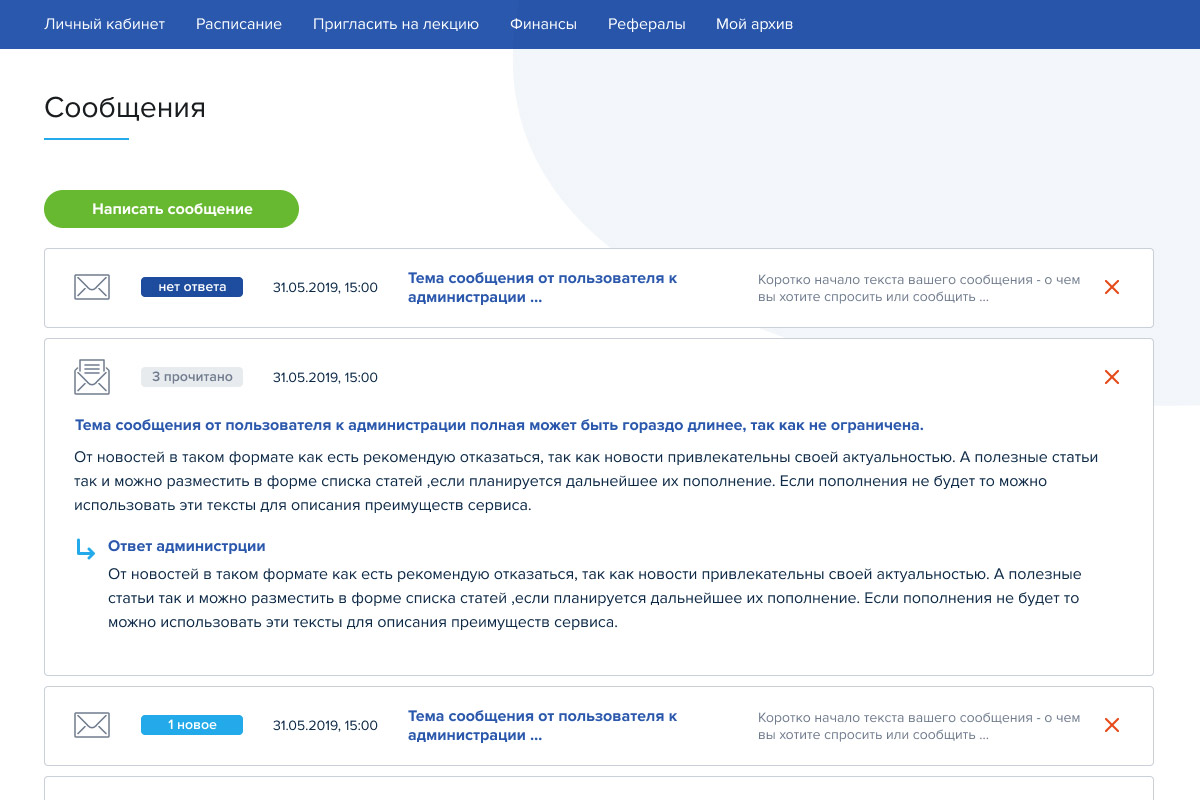Click the reply arrow icon near 'Ответ администрции'
Viewport: 1200px width, 800px height.
pos(85,548)
